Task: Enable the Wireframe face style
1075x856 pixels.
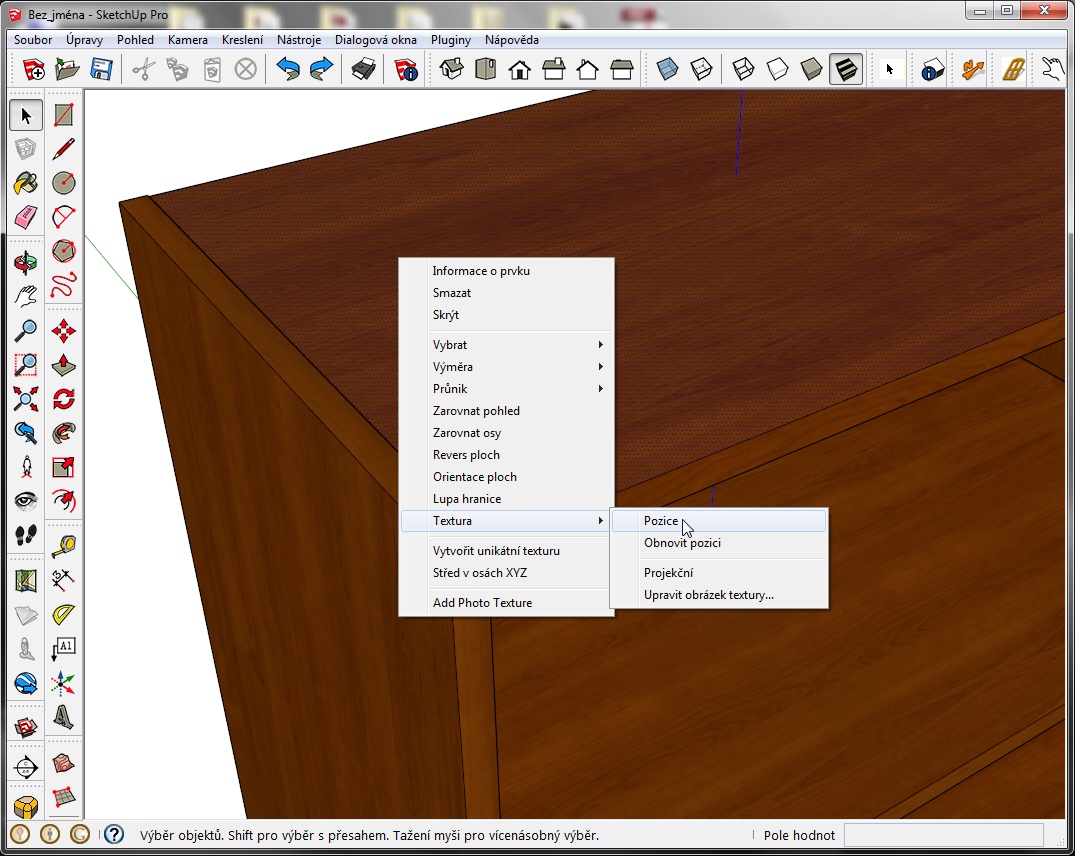Action: [742, 69]
